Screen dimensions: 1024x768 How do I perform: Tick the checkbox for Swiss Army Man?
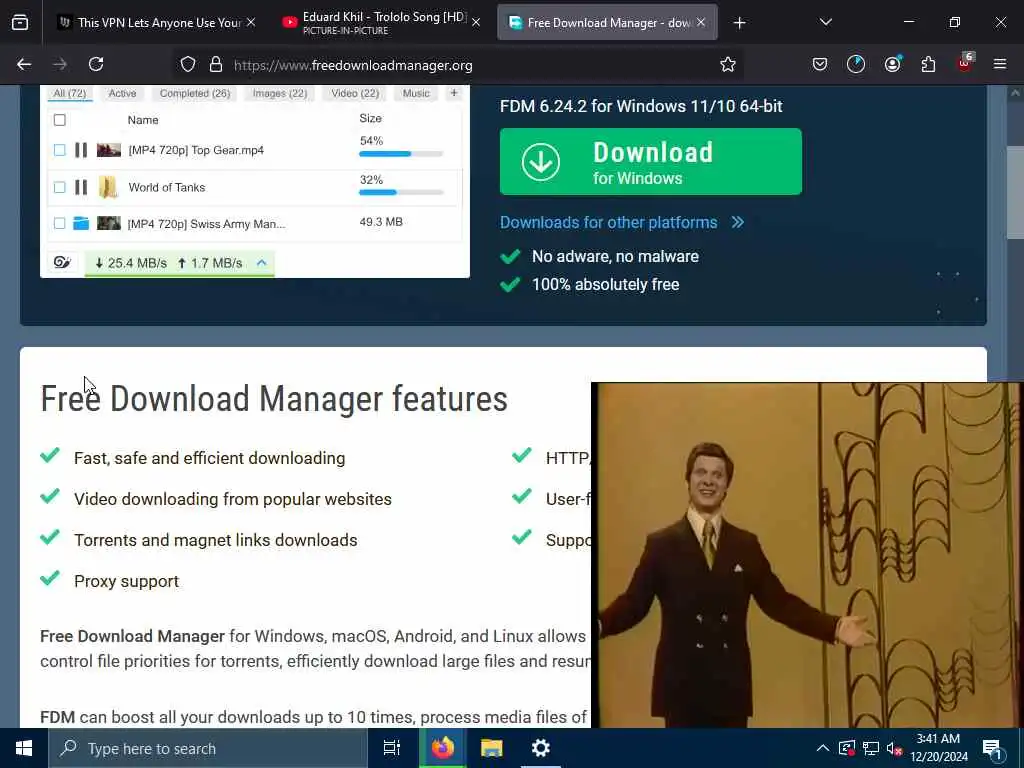(59, 223)
